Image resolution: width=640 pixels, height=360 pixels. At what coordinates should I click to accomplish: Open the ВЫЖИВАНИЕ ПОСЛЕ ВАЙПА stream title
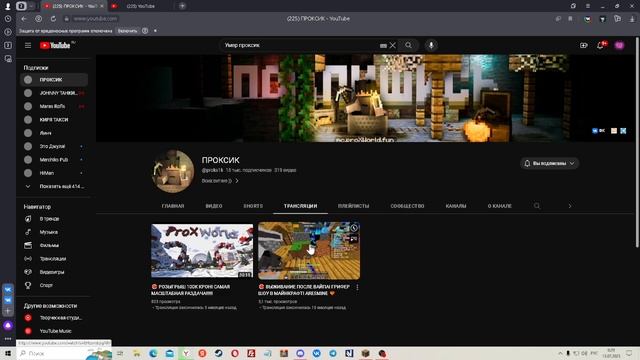point(304,290)
